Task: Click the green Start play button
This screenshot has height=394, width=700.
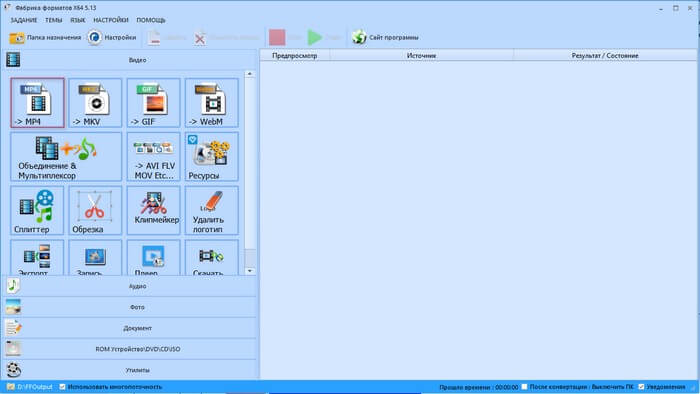Action: pos(315,37)
